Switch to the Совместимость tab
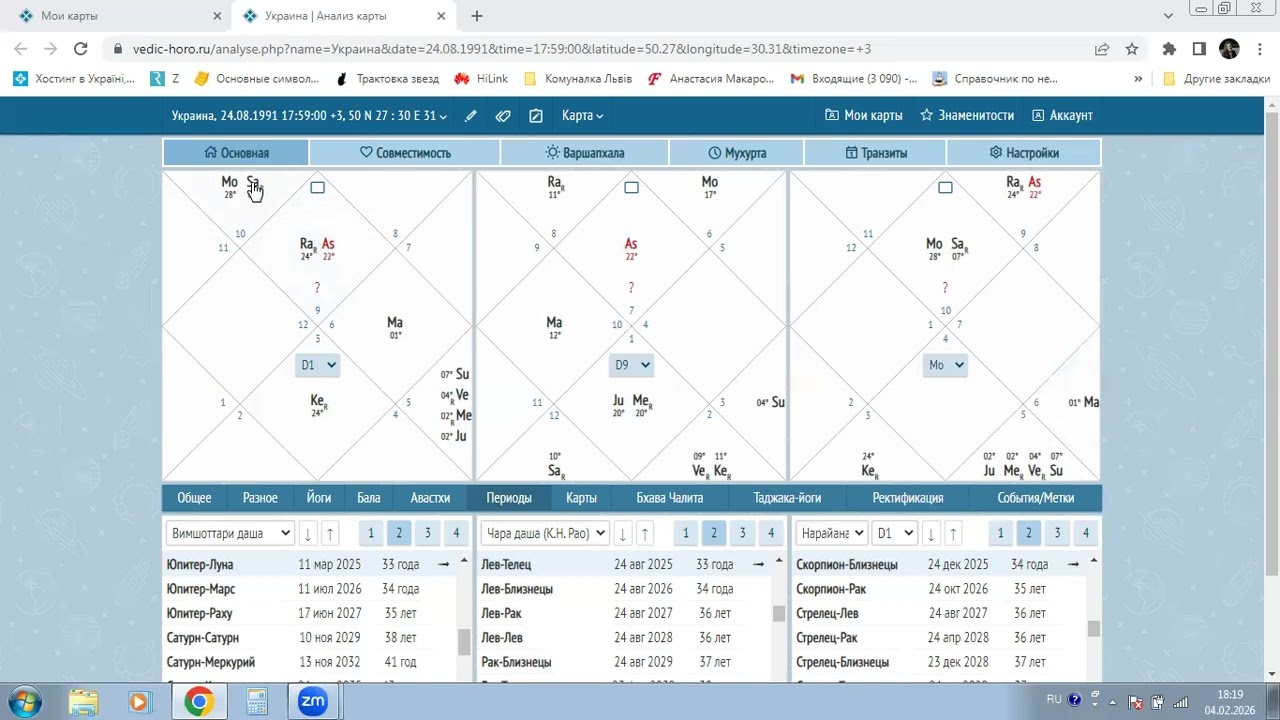 pos(405,153)
